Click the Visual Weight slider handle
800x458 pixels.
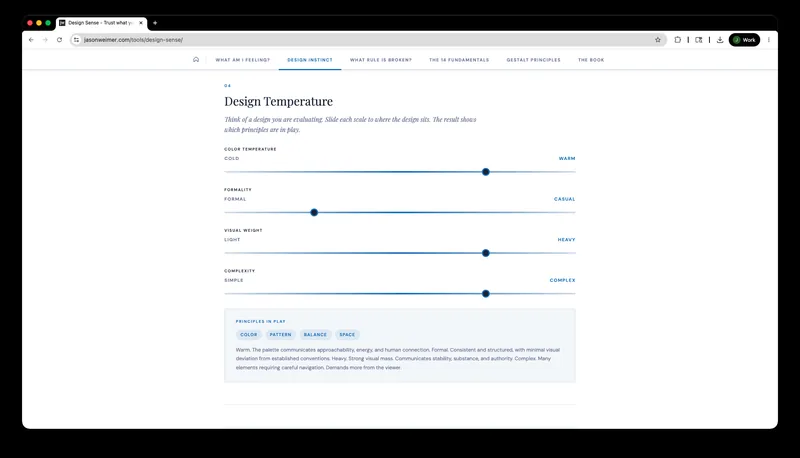point(486,253)
